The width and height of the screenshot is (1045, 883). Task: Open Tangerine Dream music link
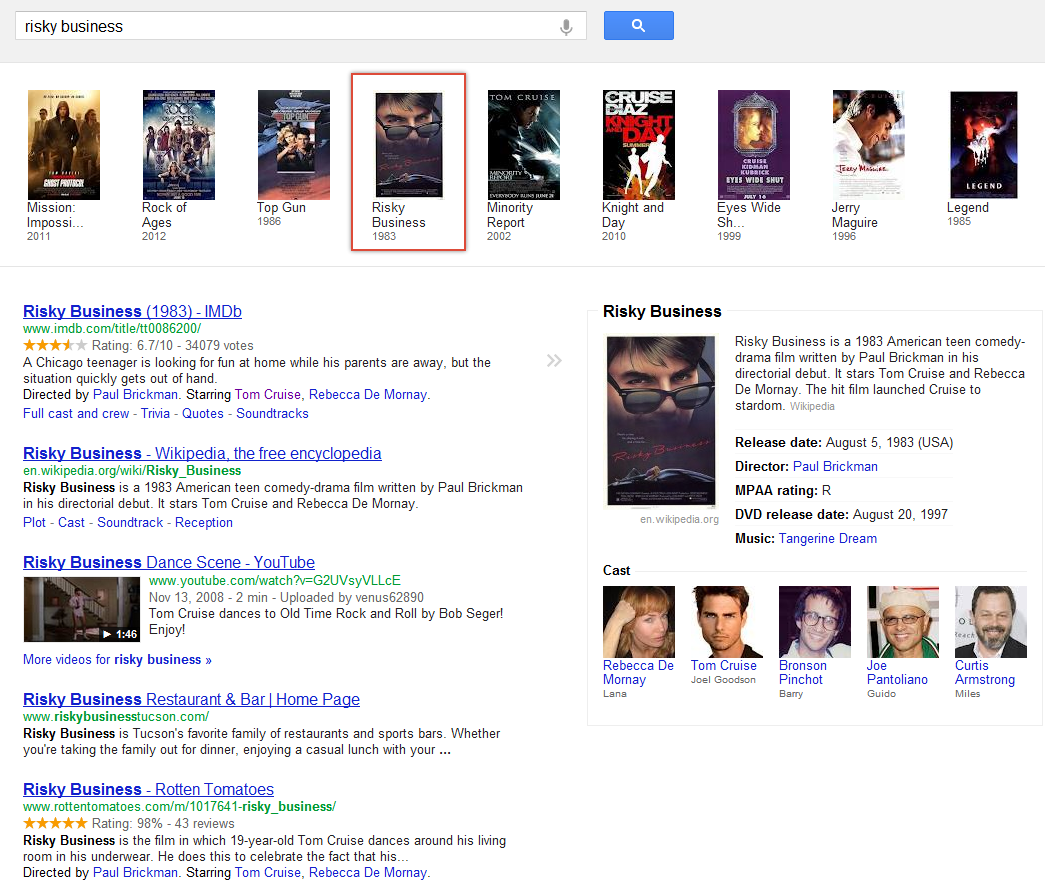828,538
